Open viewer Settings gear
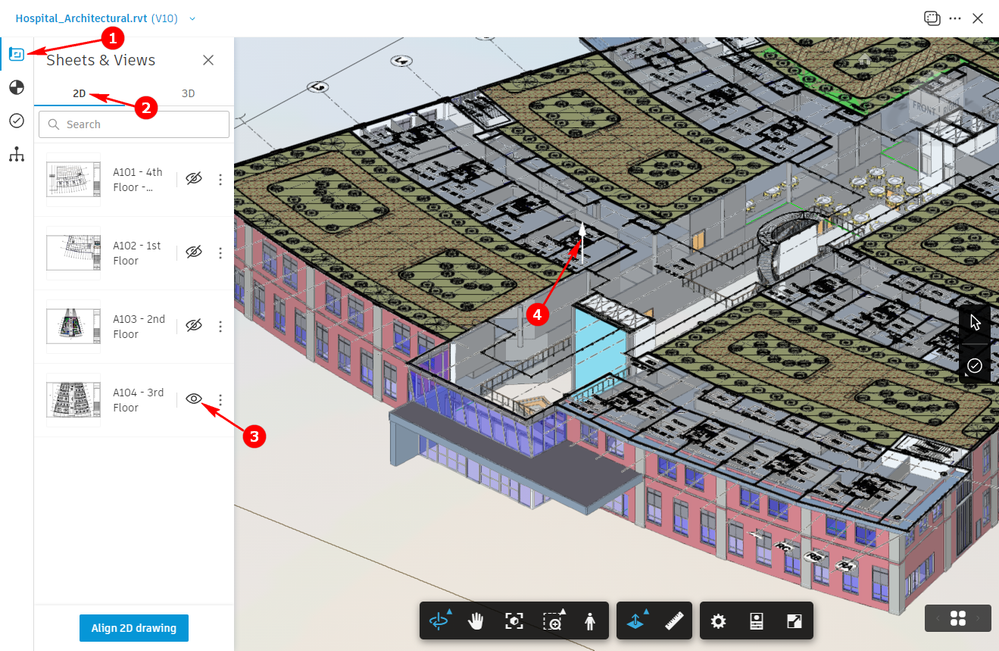Image resolution: width=999 pixels, height=651 pixels. point(718,621)
